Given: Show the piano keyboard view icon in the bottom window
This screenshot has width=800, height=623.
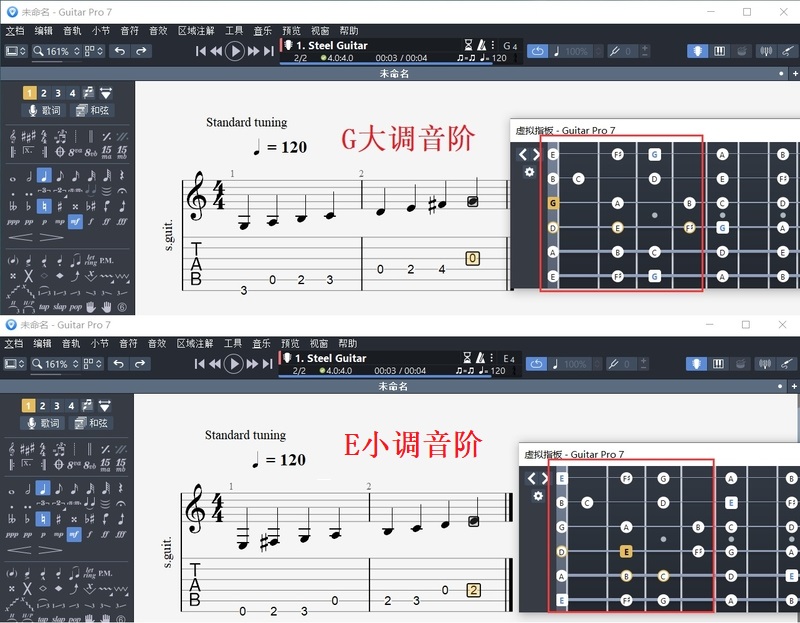Looking at the screenshot, I should (719, 364).
